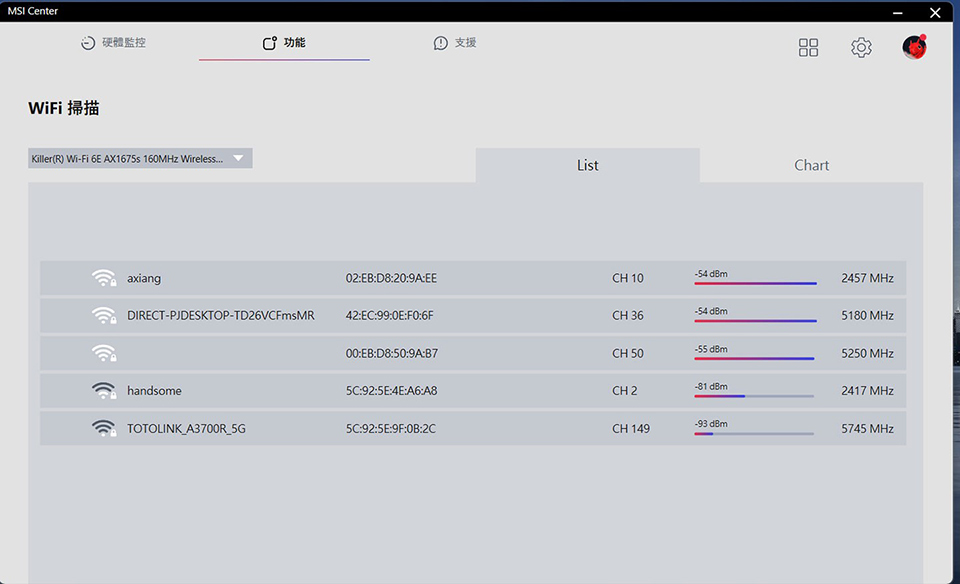Expand the Killer Wi-Fi adapter dropdown
Viewport: 960px width, 584px height.
(x=140, y=159)
